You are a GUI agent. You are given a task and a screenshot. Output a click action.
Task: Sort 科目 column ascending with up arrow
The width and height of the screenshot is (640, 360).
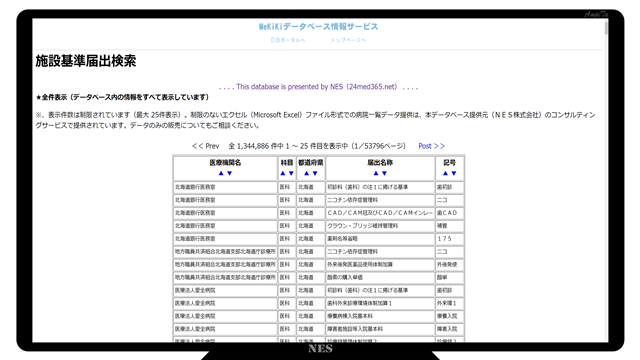(282, 173)
